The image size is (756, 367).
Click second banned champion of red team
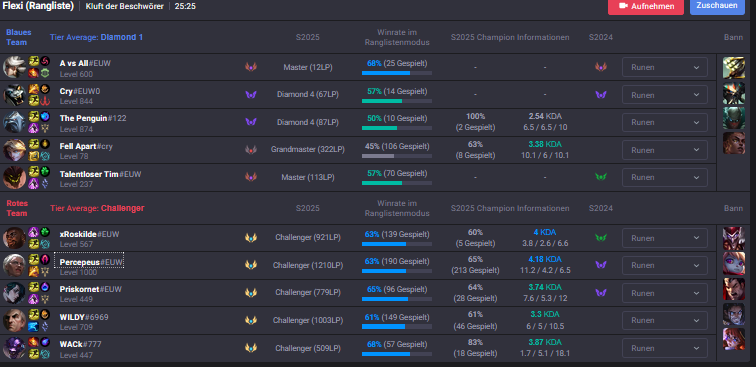click(x=734, y=263)
